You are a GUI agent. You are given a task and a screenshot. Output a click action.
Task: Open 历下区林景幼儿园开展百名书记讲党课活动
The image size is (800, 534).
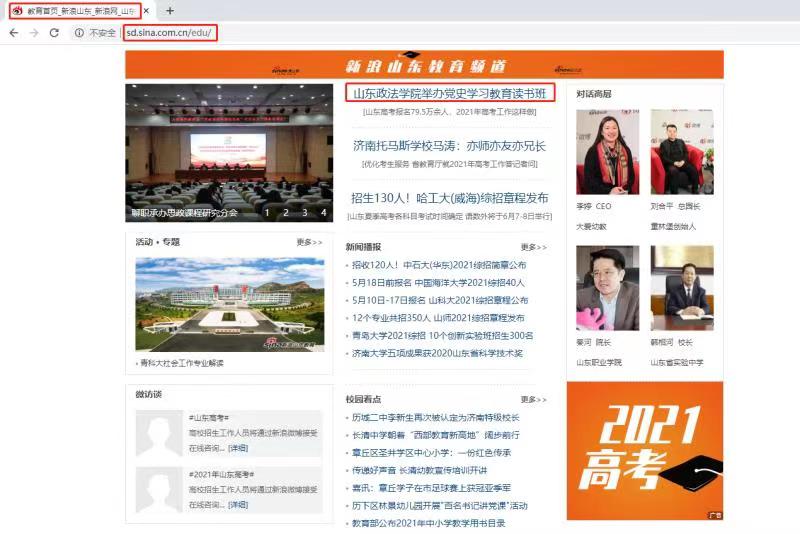(440, 505)
